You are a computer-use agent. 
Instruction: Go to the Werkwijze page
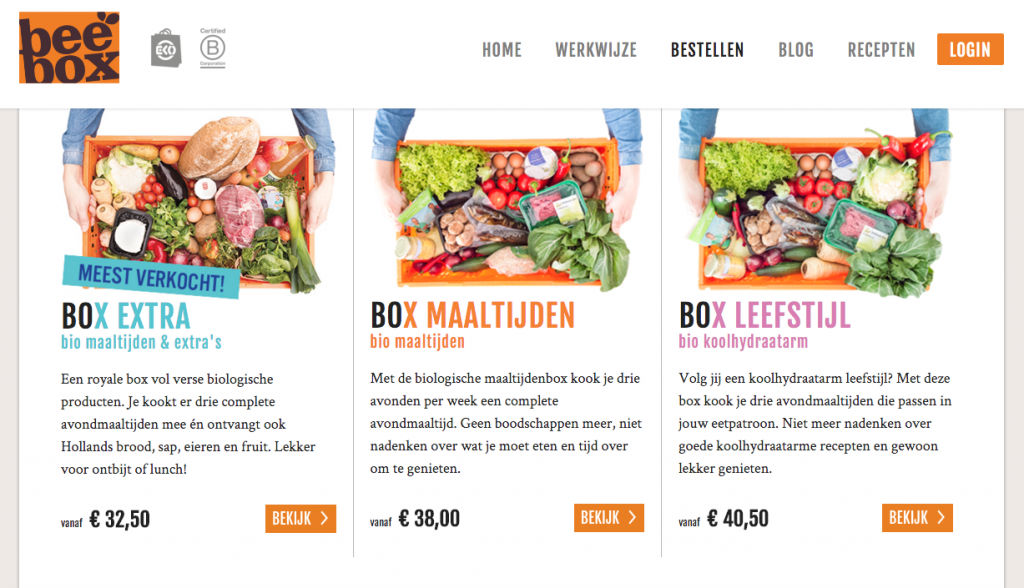[596, 50]
